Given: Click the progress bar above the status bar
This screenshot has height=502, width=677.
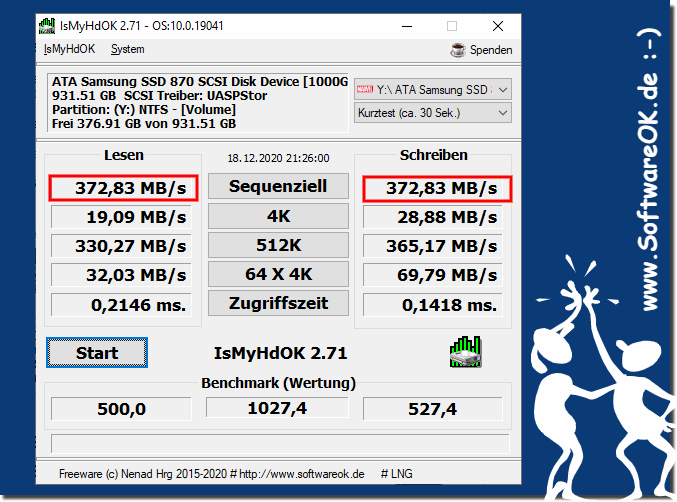Looking at the screenshot, I should (x=280, y=443).
